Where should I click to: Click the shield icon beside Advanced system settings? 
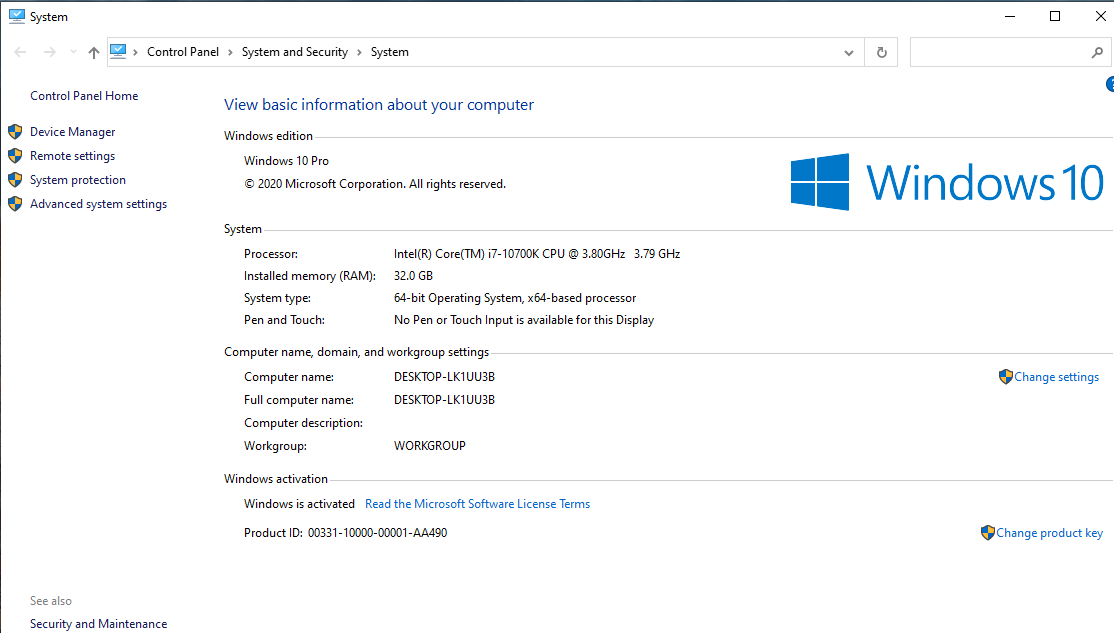[x=15, y=204]
